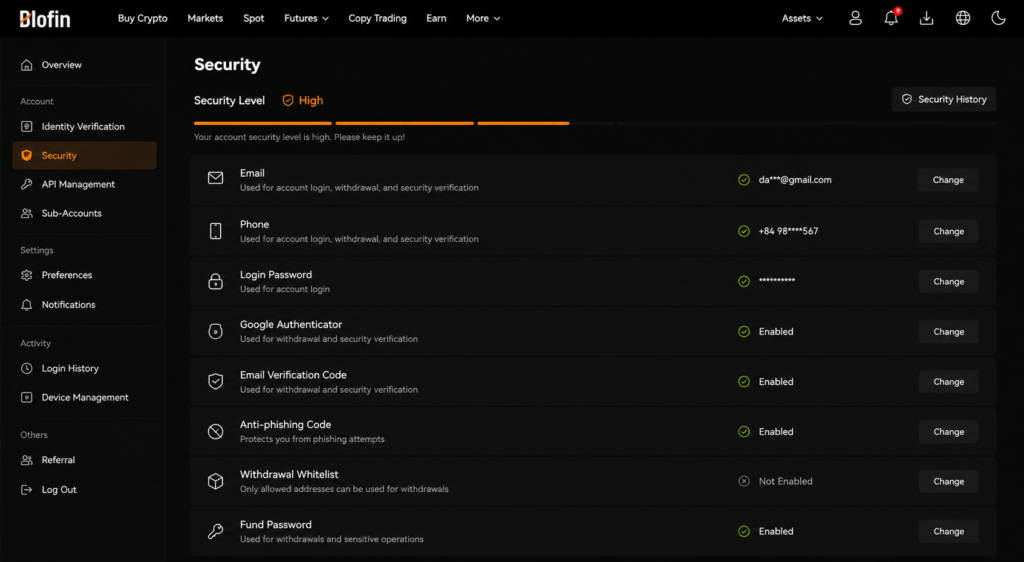The height and width of the screenshot is (562, 1024).
Task: Click Log Out in the sidebar
Action: (x=84, y=490)
